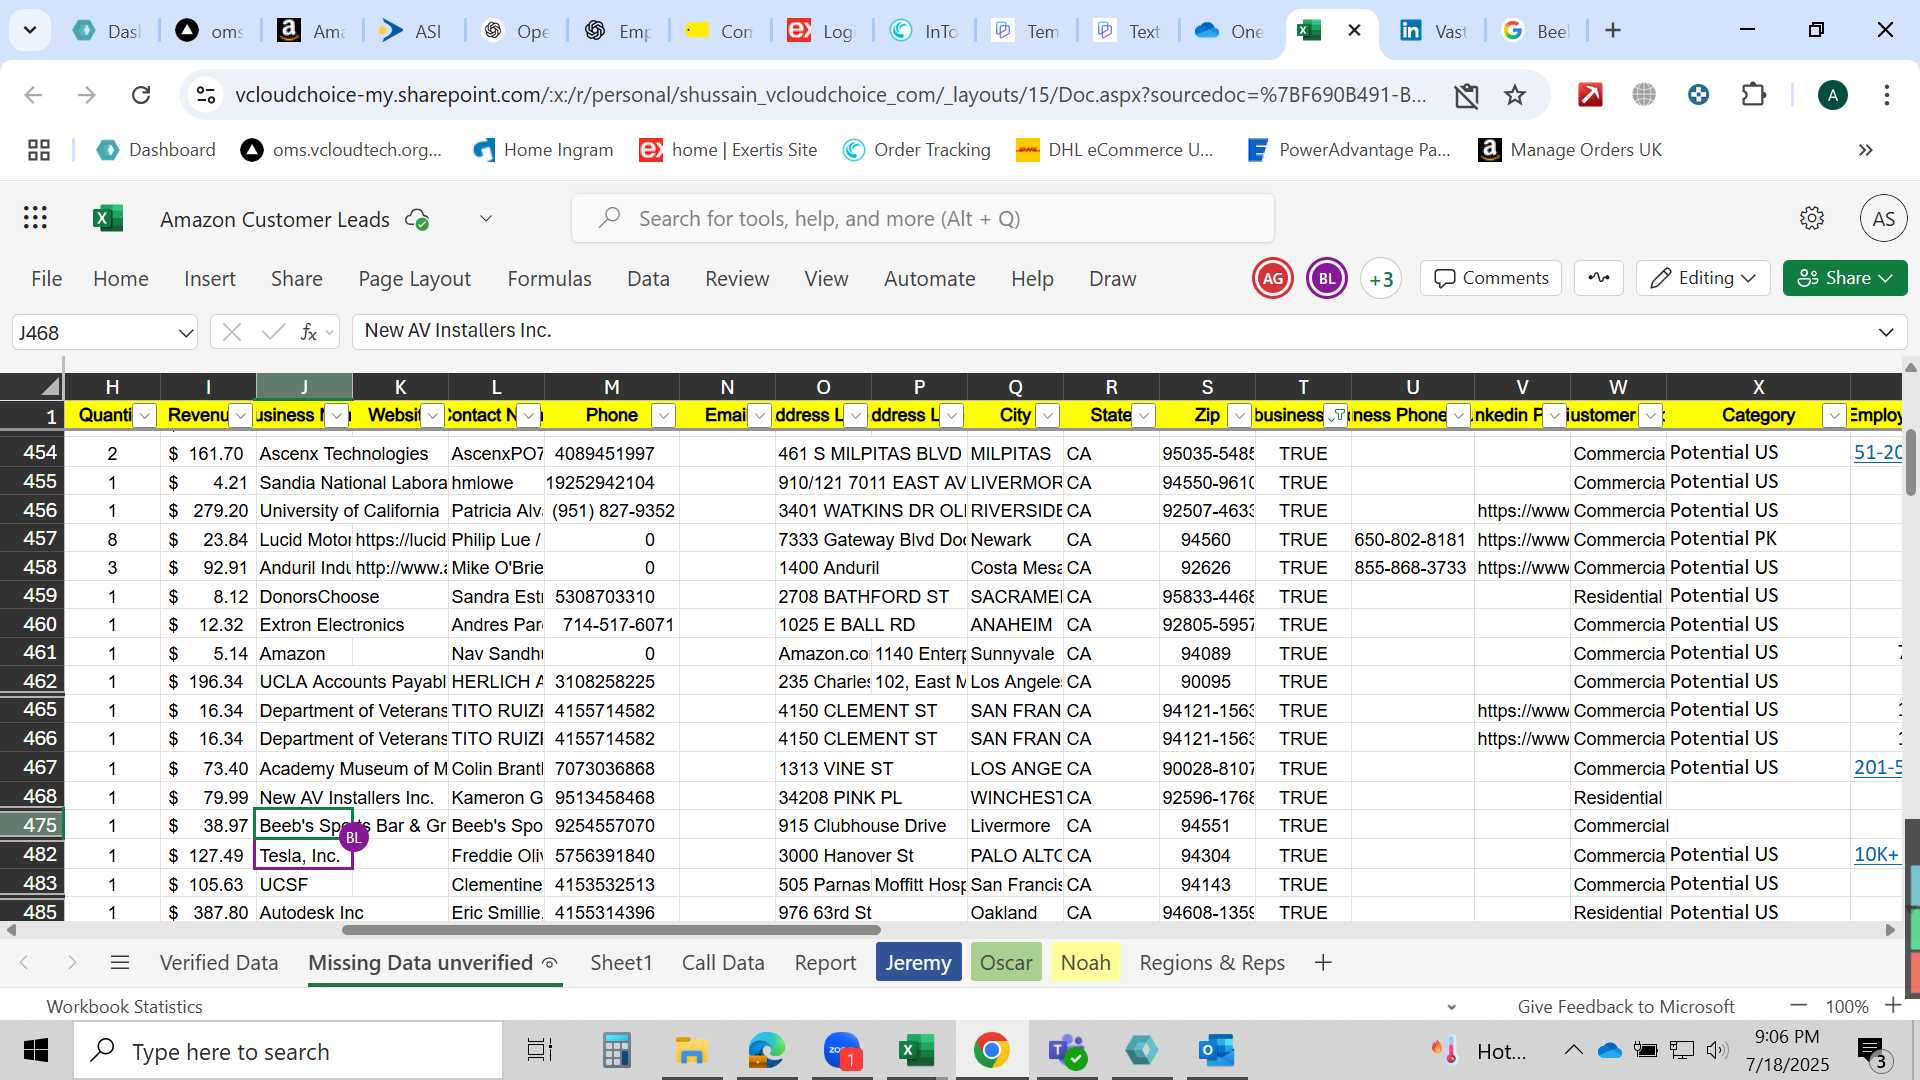Open the AS account avatar
Viewport: 1920px width, 1080px height.
pyautogui.click(x=1883, y=218)
